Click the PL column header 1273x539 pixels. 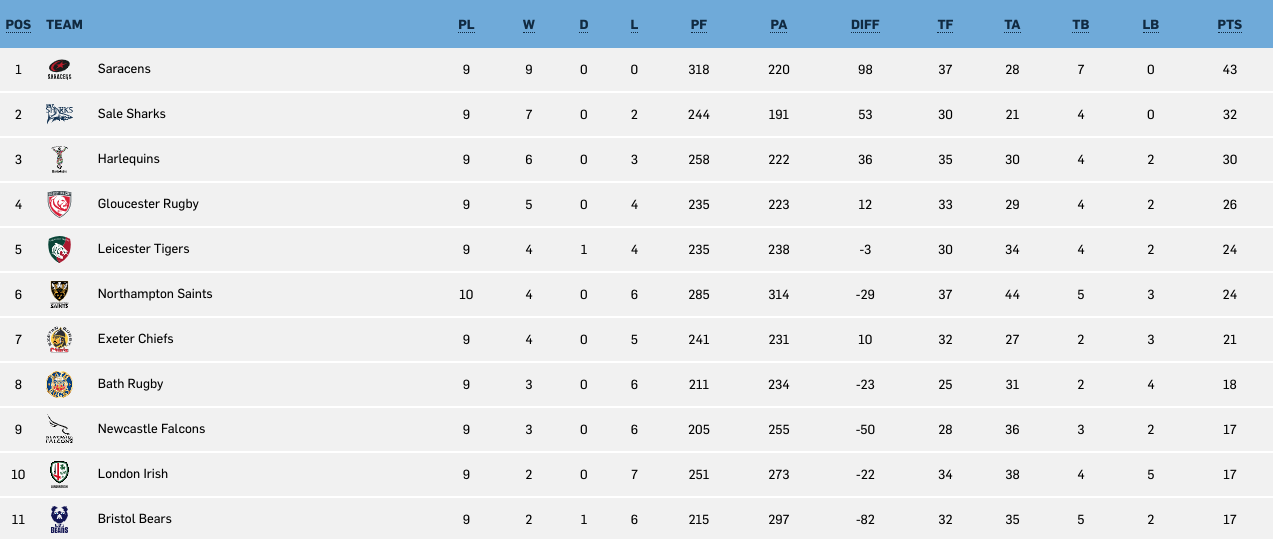coord(466,24)
